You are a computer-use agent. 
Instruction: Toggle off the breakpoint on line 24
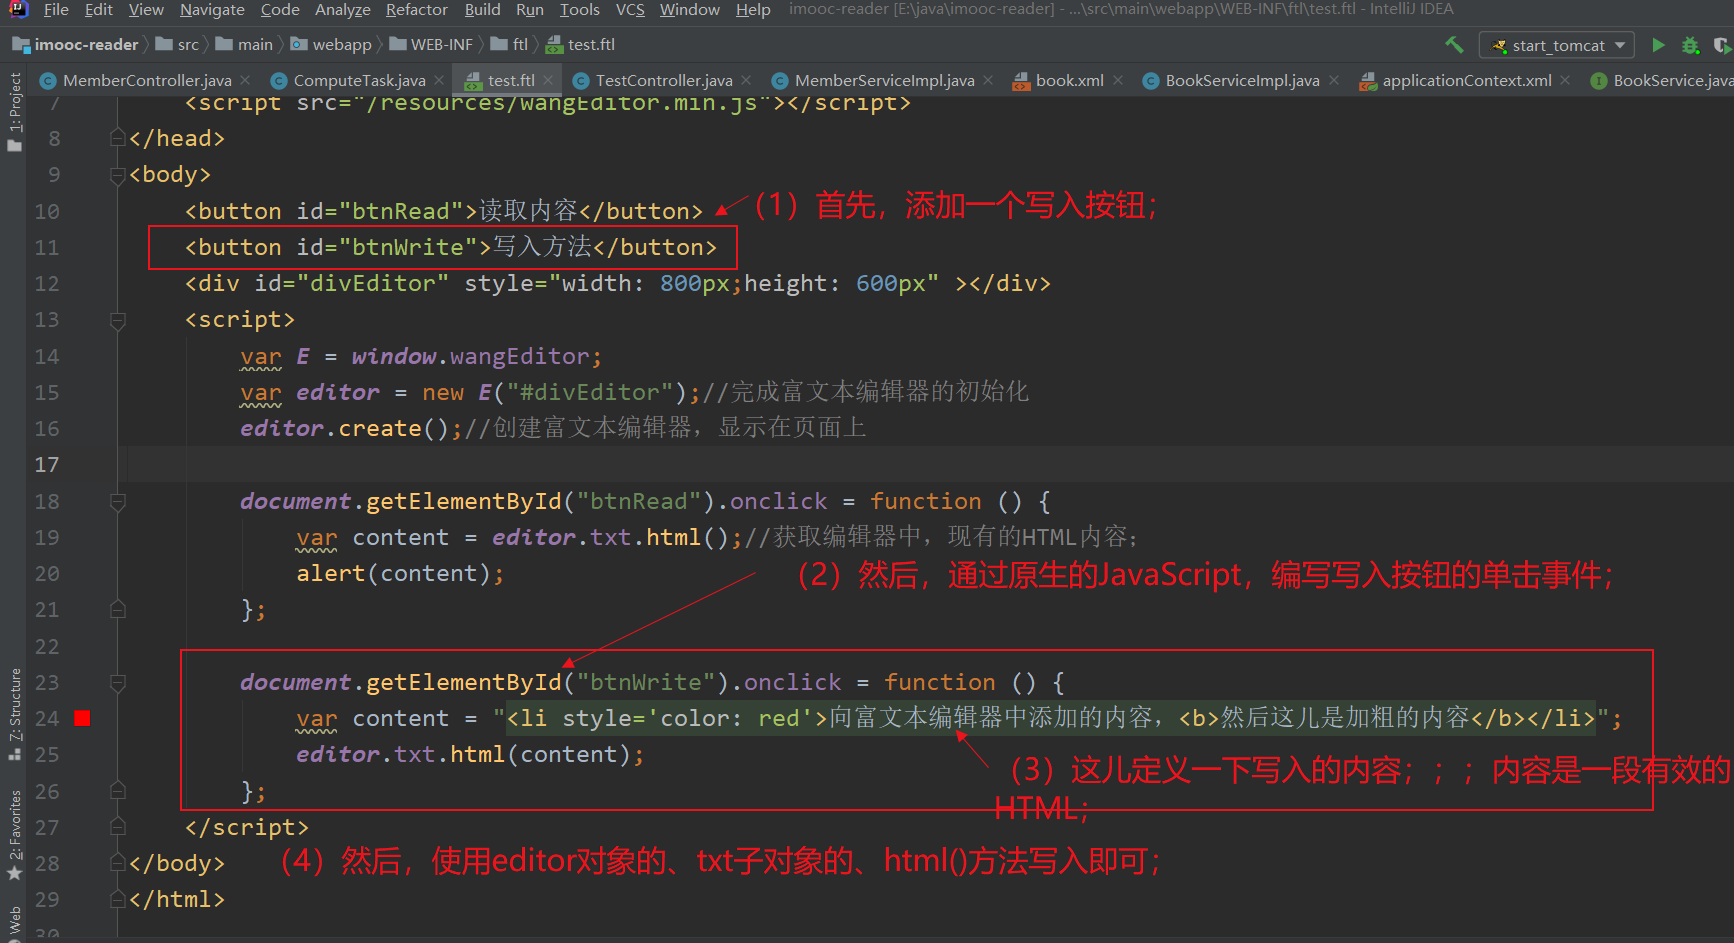[82, 717]
